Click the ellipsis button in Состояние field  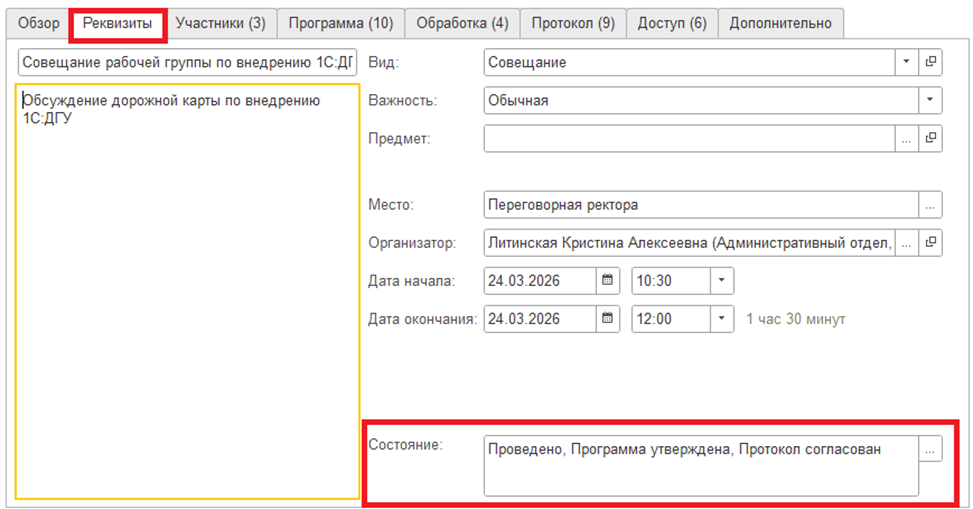tap(930, 450)
